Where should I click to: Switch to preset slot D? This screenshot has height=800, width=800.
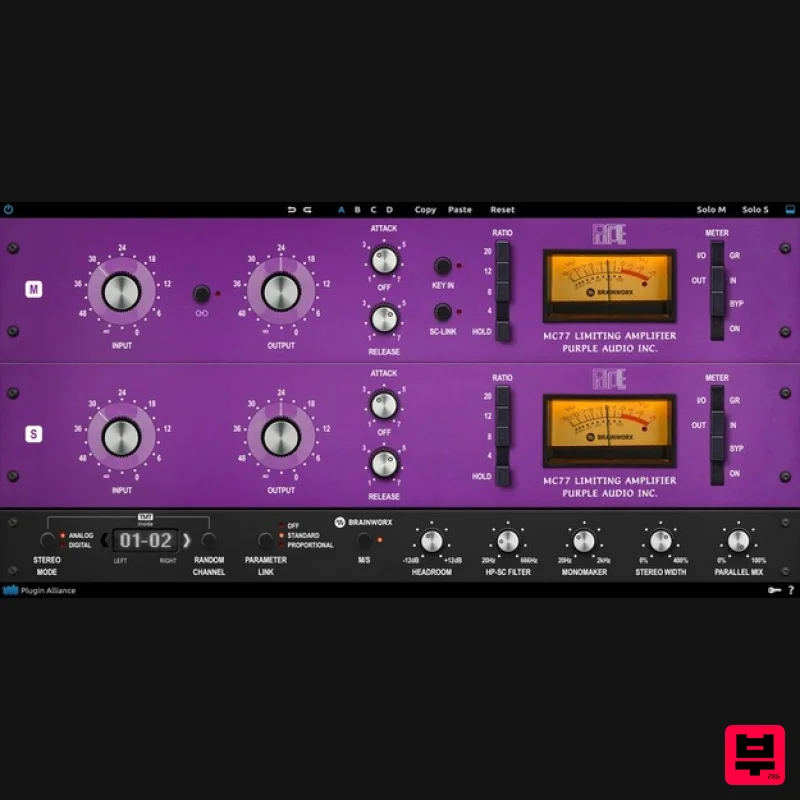[x=388, y=210]
